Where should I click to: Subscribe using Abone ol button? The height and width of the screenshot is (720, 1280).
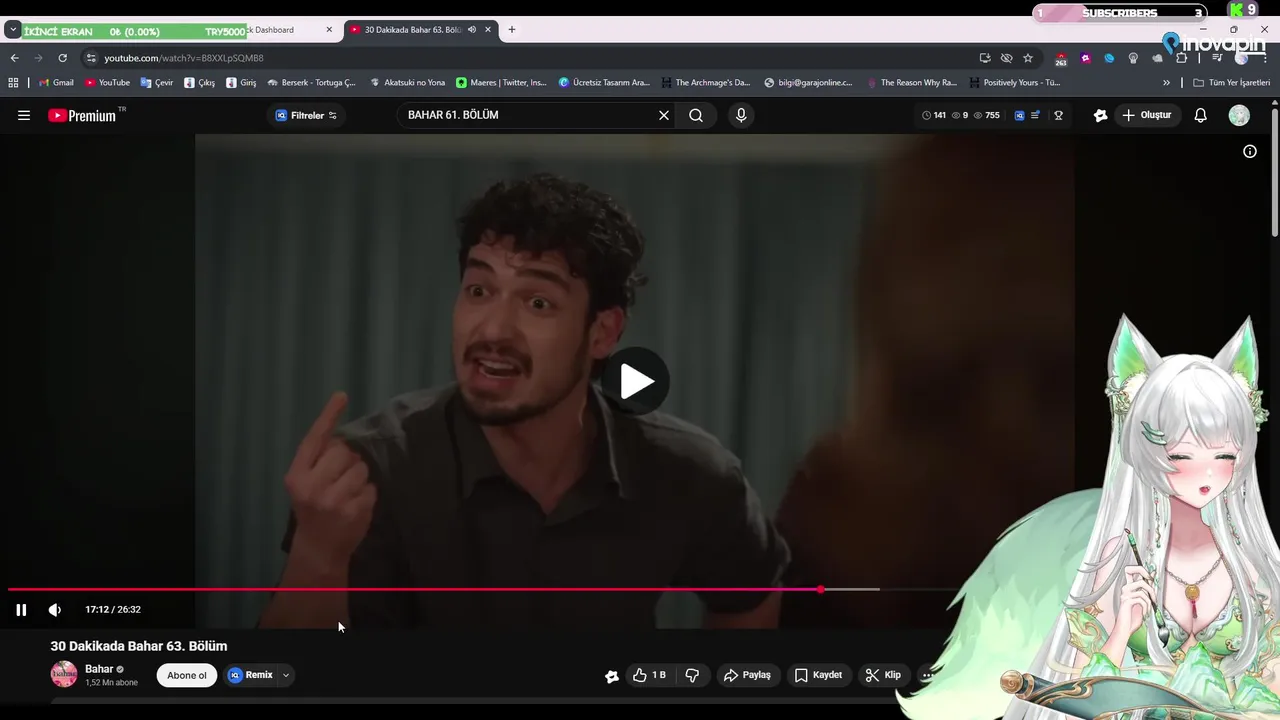click(x=187, y=675)
